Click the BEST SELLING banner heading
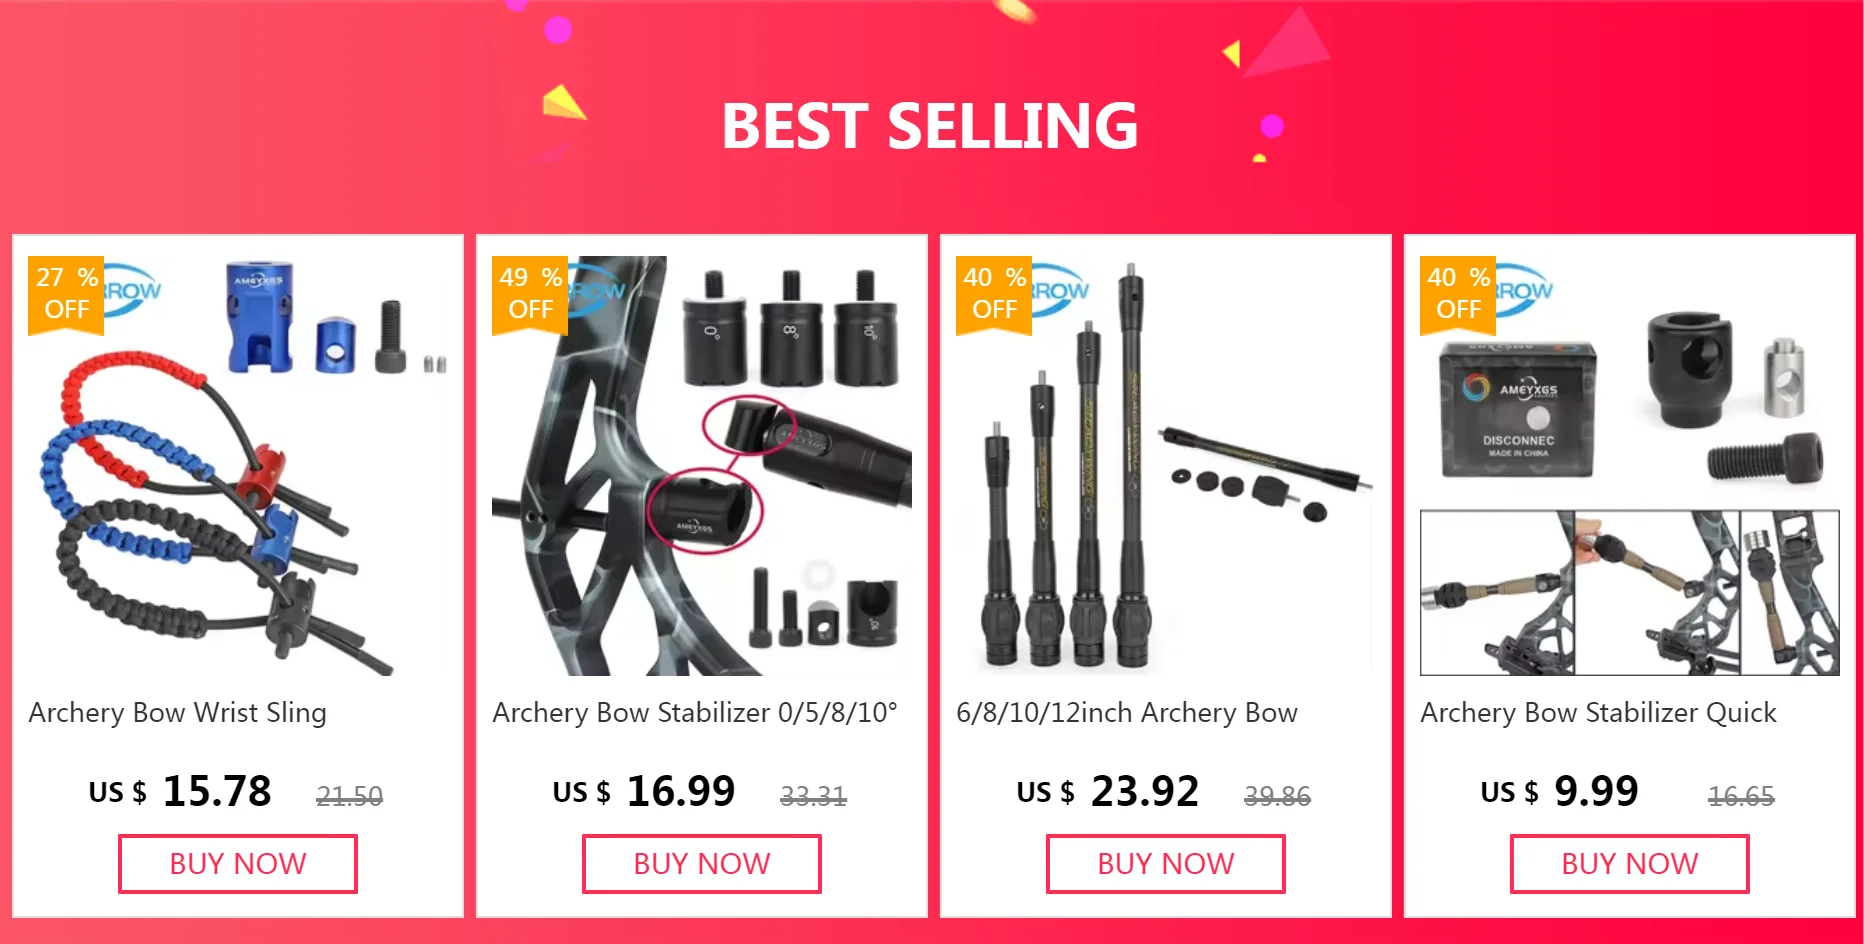The width and height of the screenshot is (1864, 944). [x=930, y=126]
